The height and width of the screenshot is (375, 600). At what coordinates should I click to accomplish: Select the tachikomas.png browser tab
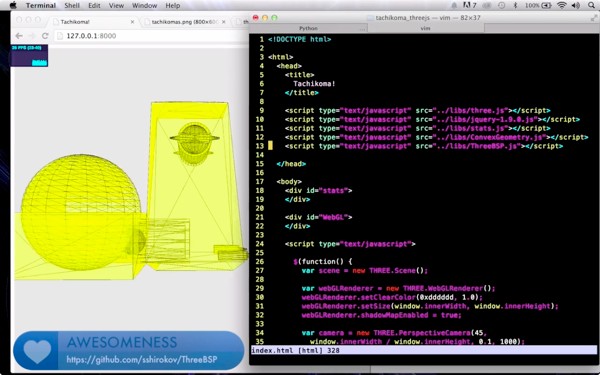(184, 22)
